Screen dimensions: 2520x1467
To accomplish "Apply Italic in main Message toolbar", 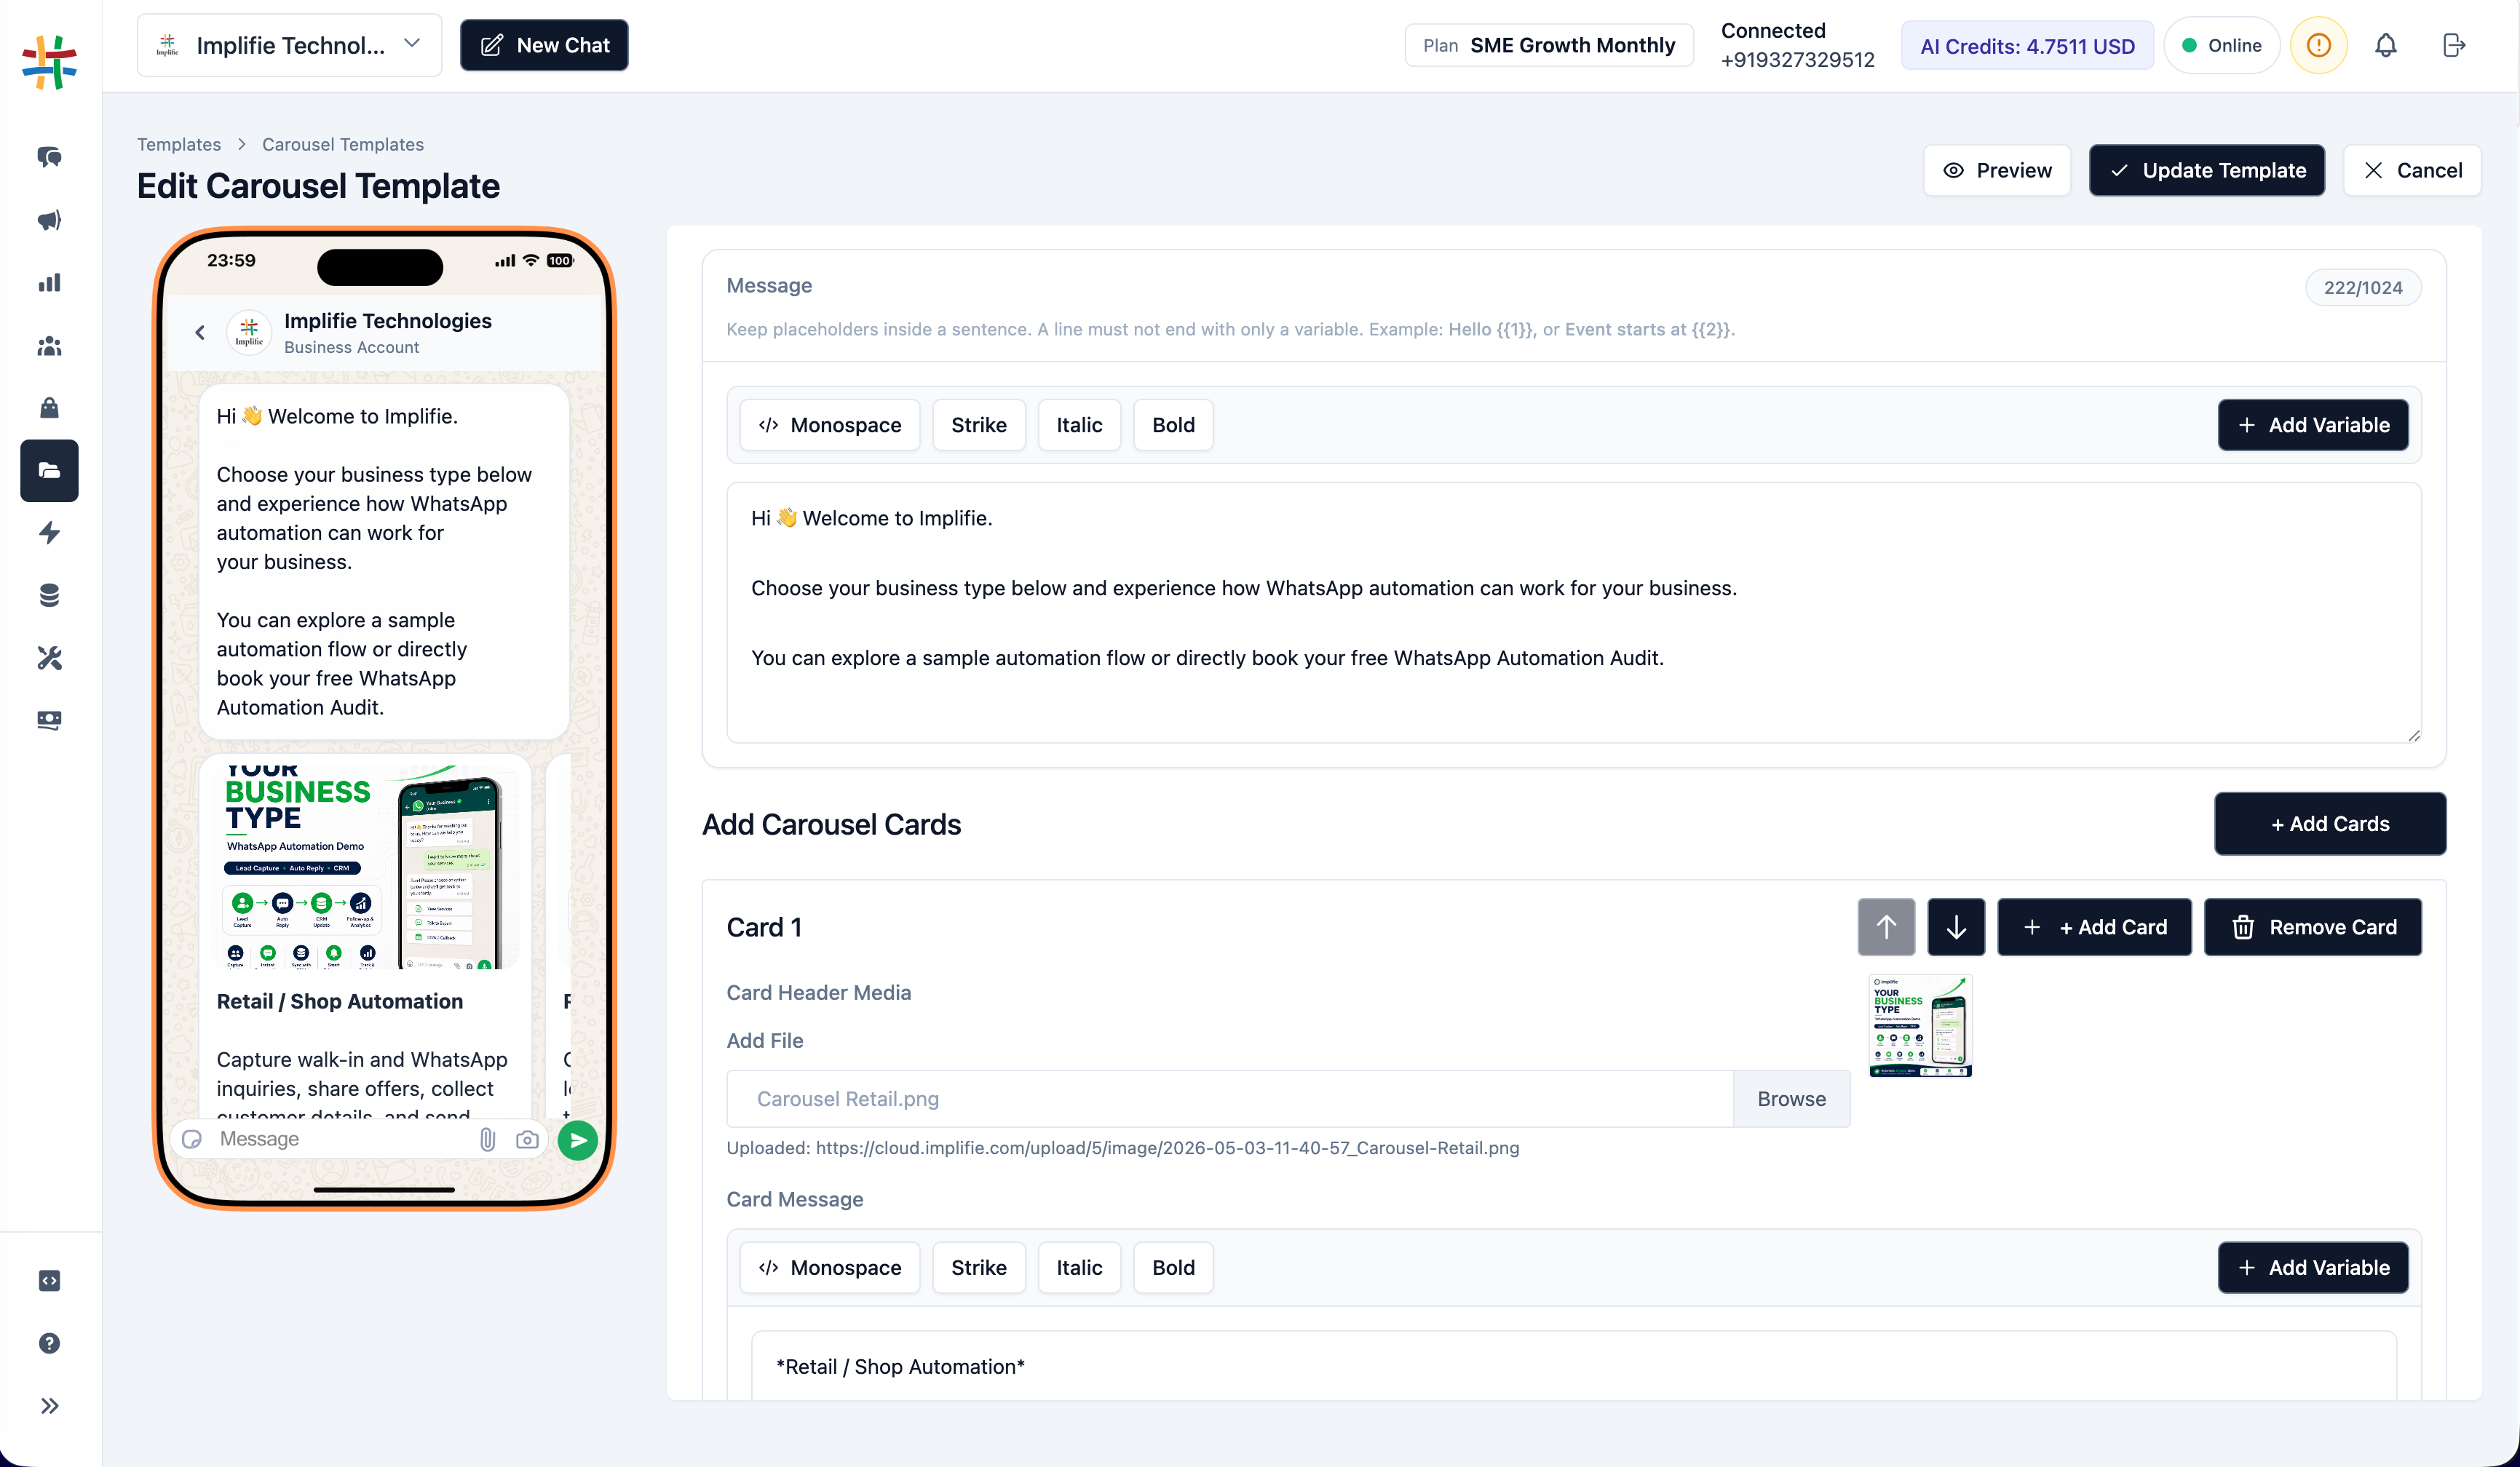I will click(x=1079, y=425).
